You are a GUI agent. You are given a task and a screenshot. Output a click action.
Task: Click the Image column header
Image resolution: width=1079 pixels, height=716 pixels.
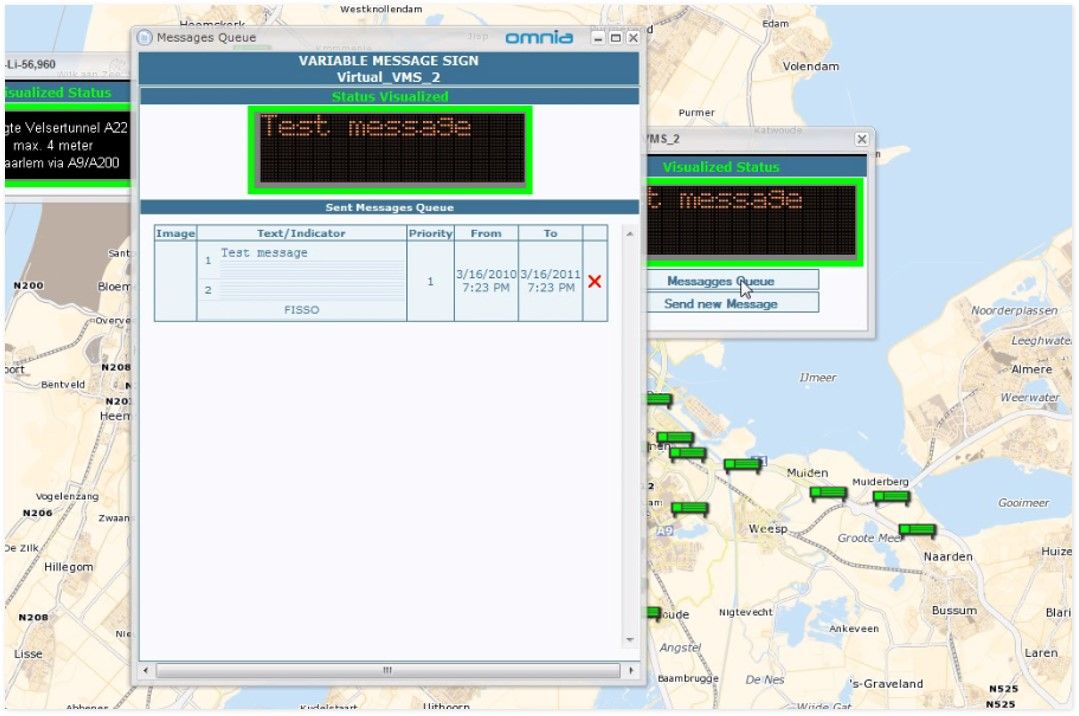[x=175, y=233]
